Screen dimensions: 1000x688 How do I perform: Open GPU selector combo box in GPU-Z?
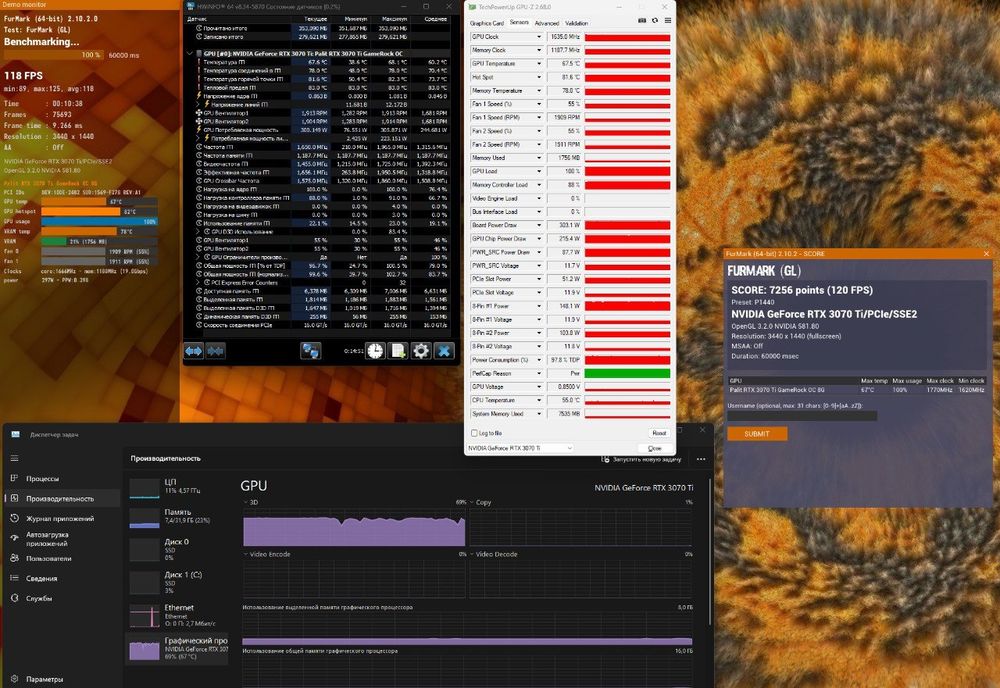click(520, 448)
